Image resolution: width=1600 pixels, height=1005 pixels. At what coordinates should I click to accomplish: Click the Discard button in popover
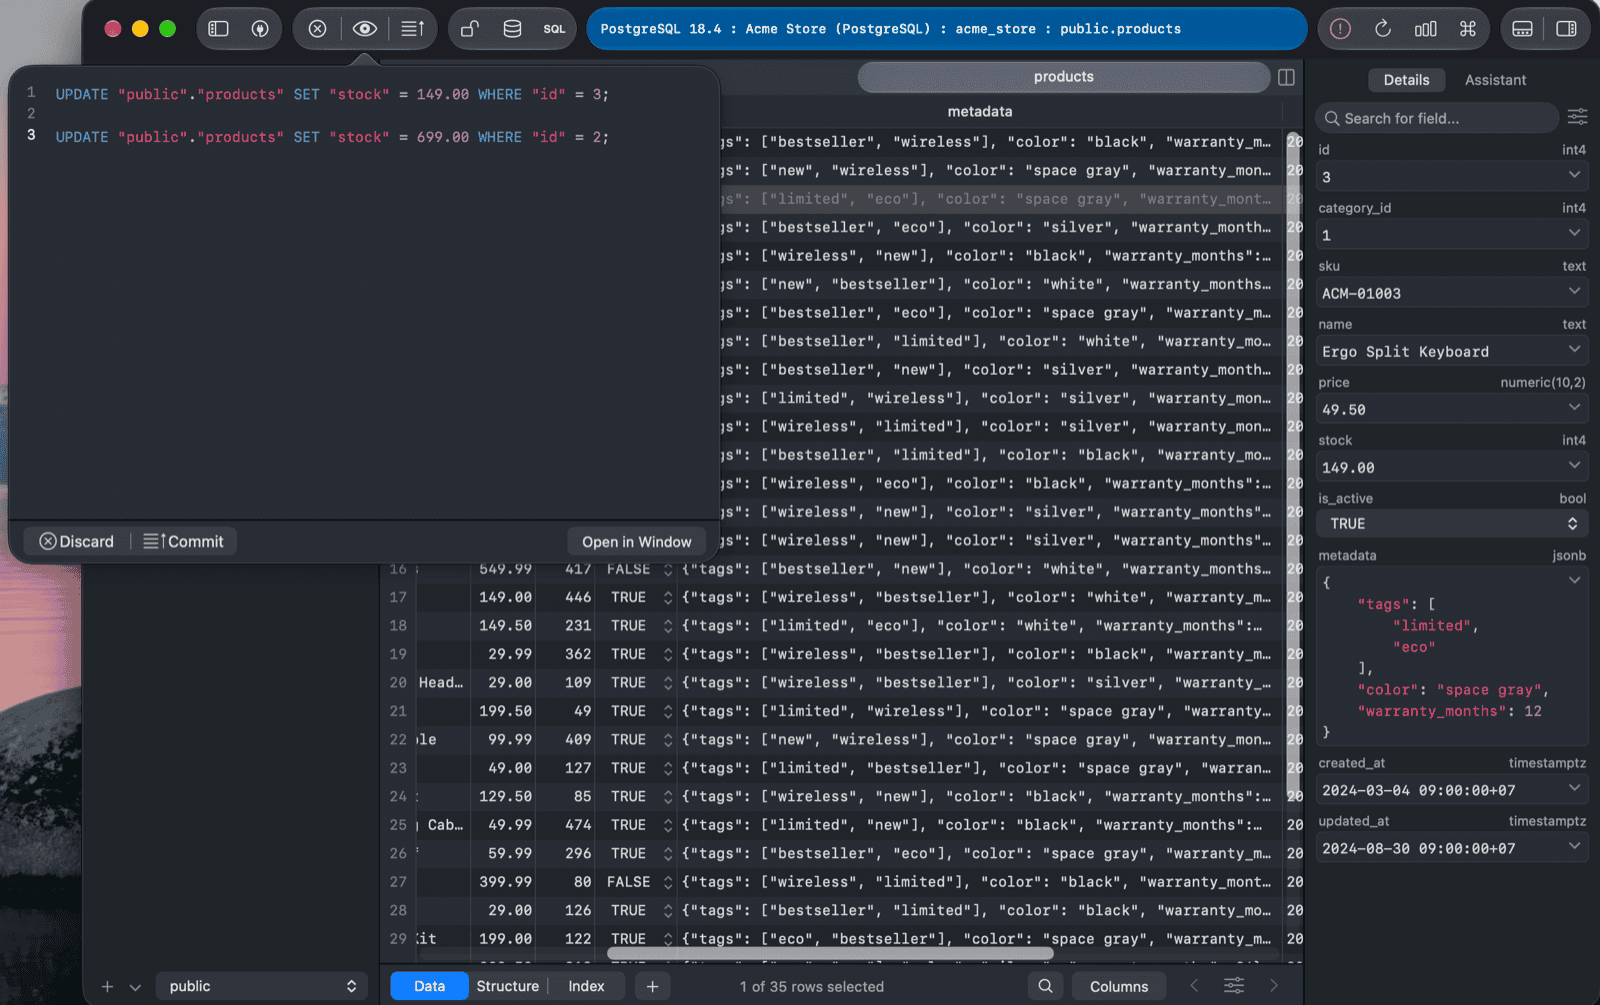[77, 541]
